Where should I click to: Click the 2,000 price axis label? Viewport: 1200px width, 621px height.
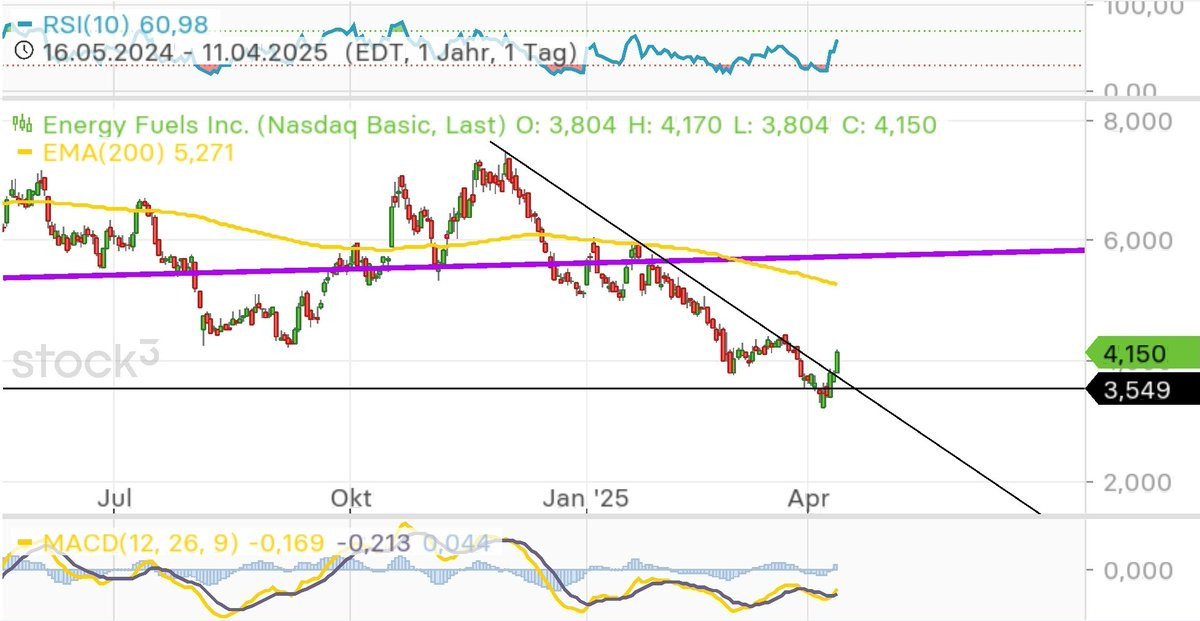point(1136,481)
